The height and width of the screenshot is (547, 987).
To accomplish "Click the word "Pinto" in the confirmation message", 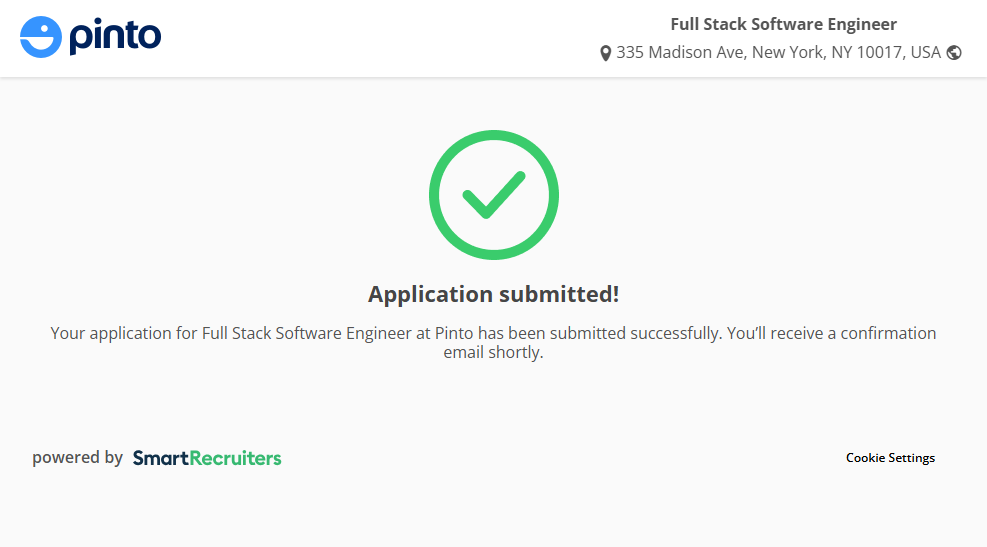I will tap(454, 333).
